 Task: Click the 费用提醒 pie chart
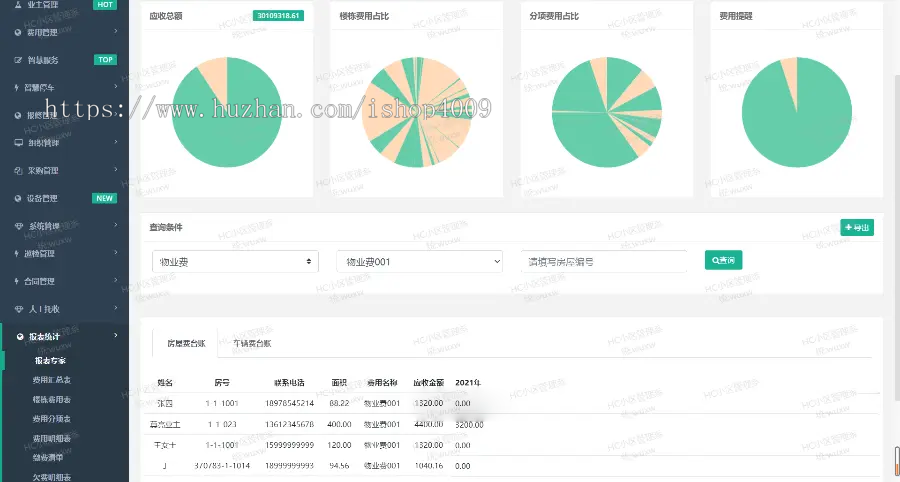click(797, 112)
